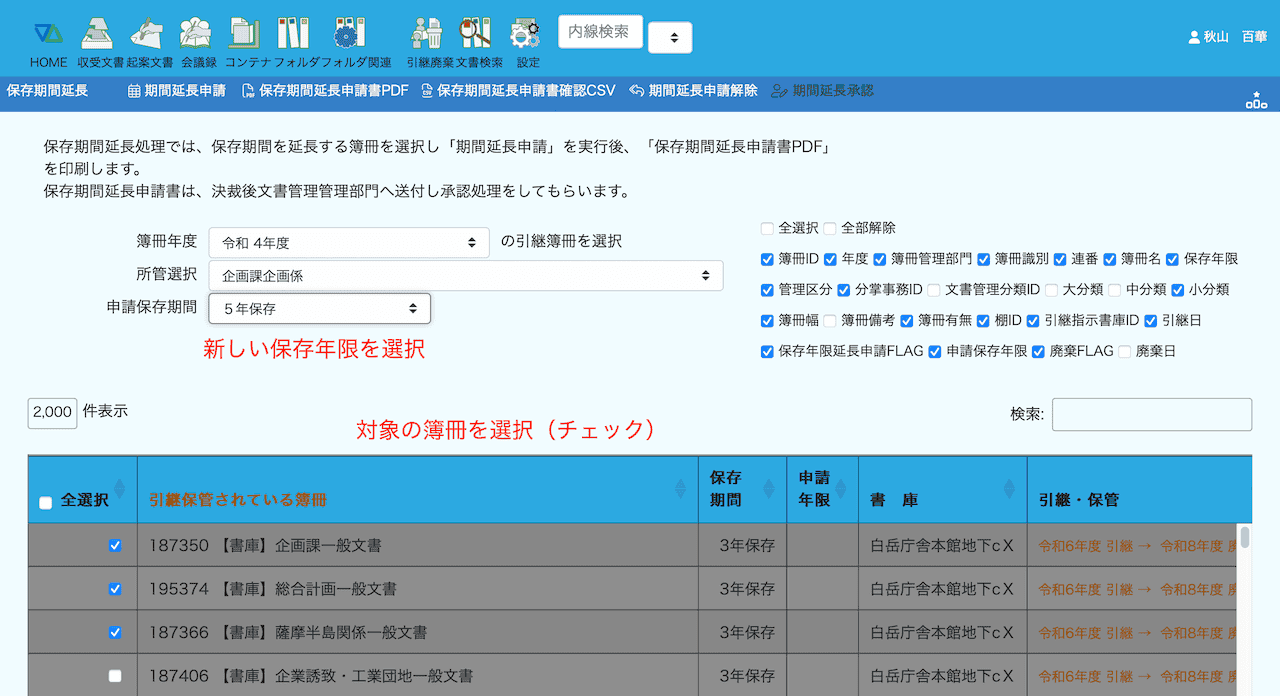Open the 設定 settings gear icon

click(x=525, y=34)
